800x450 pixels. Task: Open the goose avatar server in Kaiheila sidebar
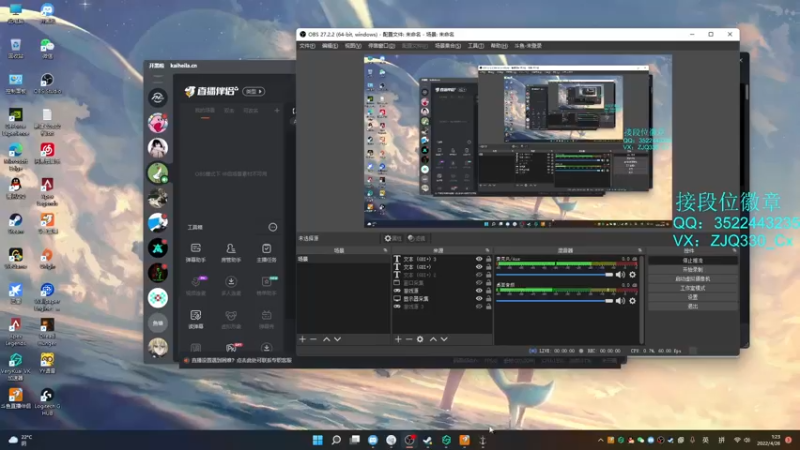(158, 172)
